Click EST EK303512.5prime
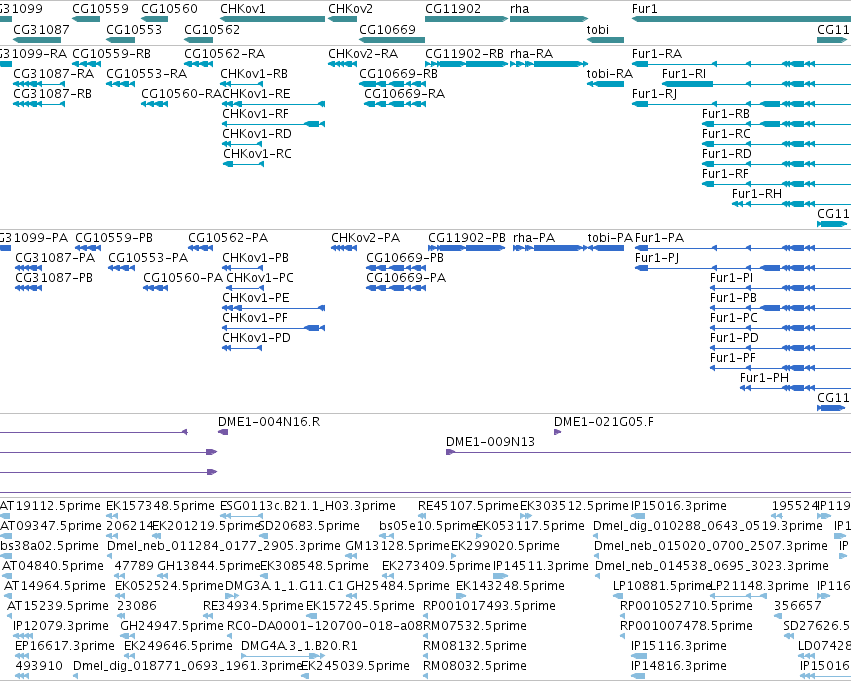Image resolution: width=851 pixels, height=681 pixels. coord(574,506)
